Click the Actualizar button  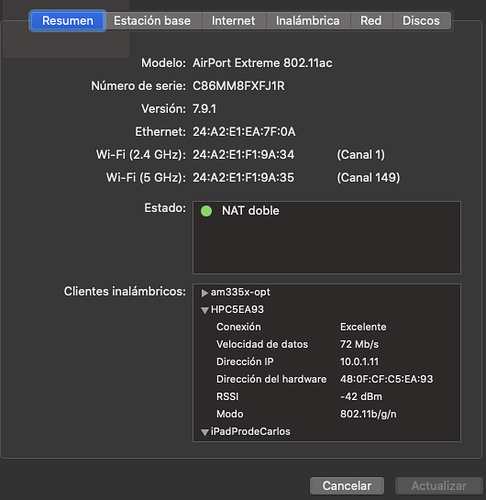click(439, 486)
